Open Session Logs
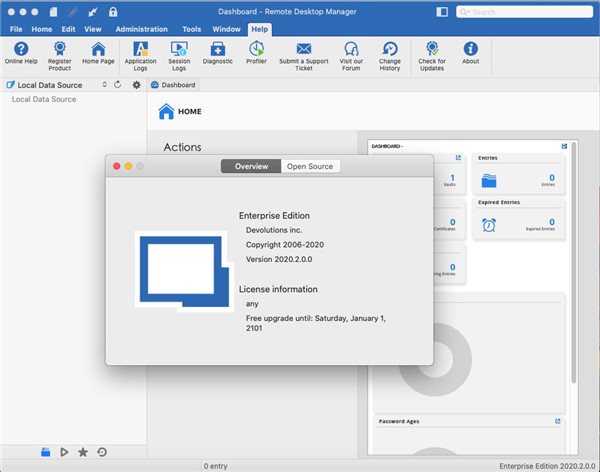Image resolution: width=600 pixels, height=472 pixels. coord(179,56)
